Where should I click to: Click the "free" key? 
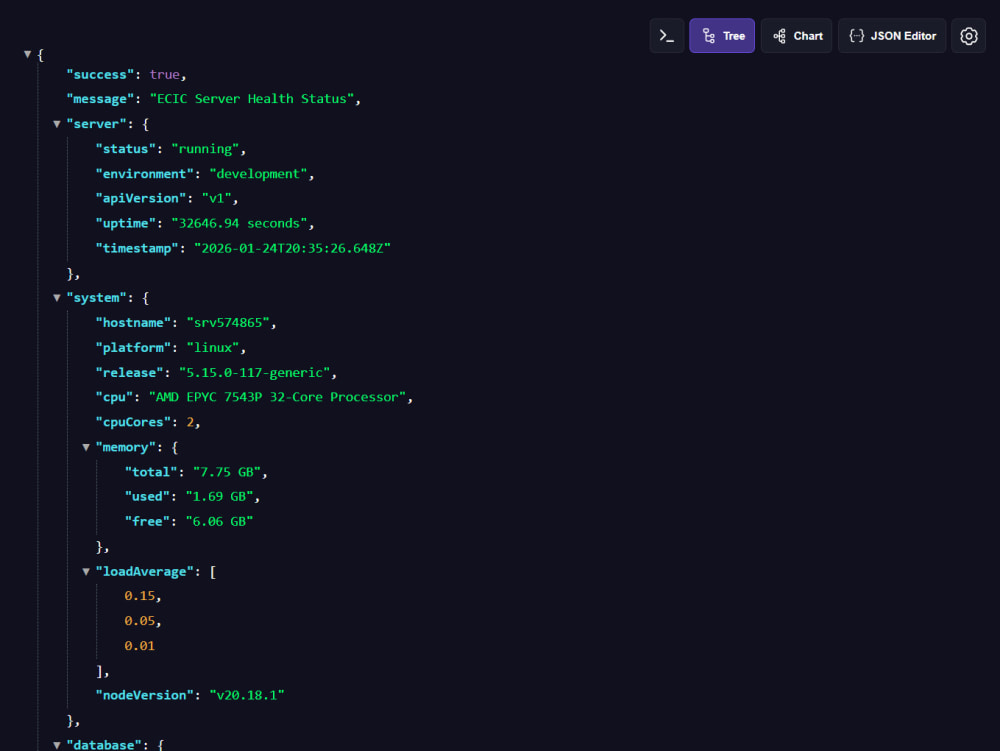click(x=147, y=521)
